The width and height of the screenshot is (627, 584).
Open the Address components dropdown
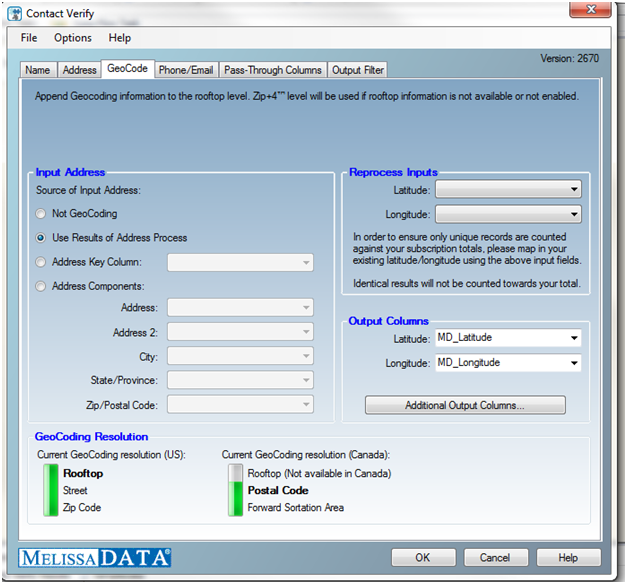pyautogui.click(x=240, y=308)
